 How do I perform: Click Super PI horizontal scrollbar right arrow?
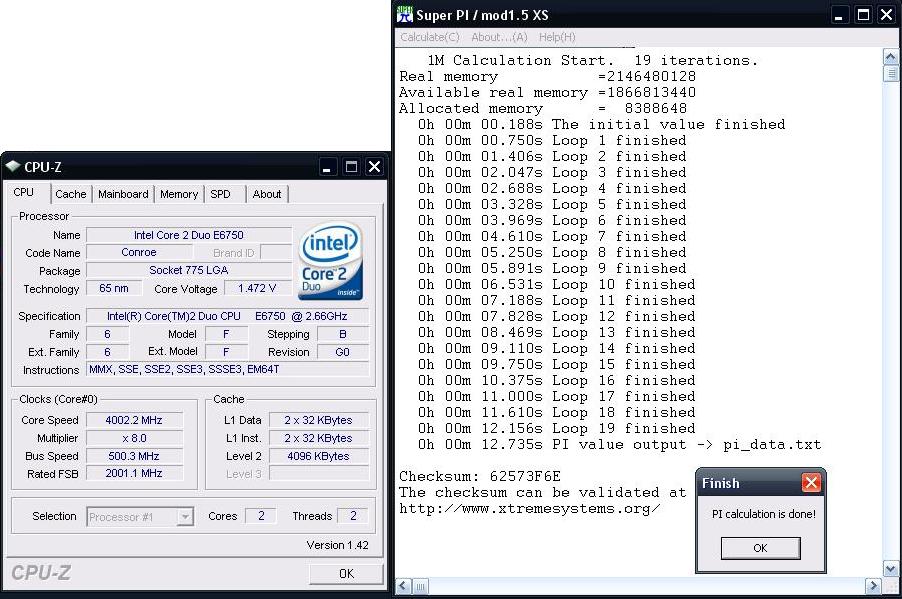[x=873, y=586]
